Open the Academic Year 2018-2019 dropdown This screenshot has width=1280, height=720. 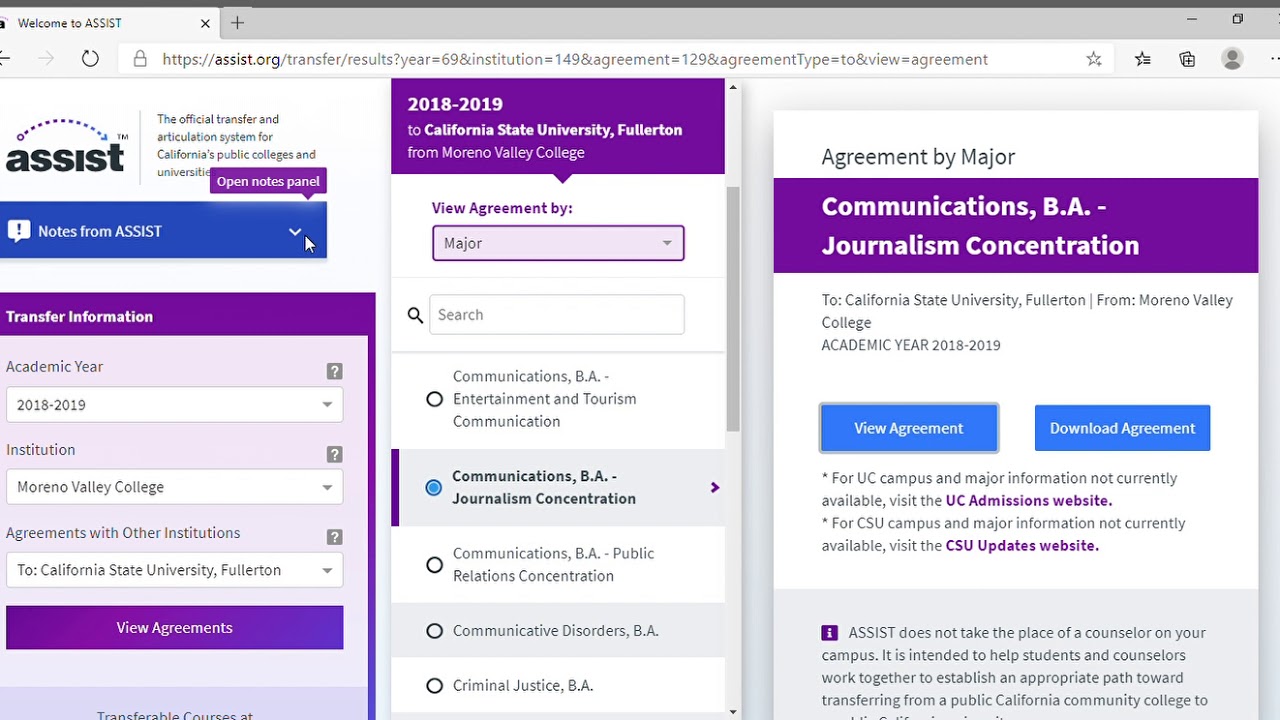(x=174, y=405)
